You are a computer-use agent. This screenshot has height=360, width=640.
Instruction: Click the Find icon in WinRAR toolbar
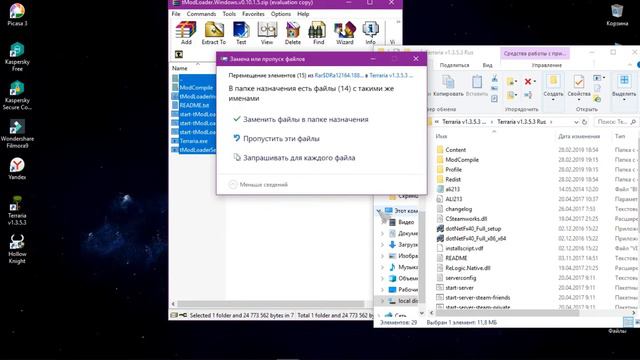tap(318, 33)
